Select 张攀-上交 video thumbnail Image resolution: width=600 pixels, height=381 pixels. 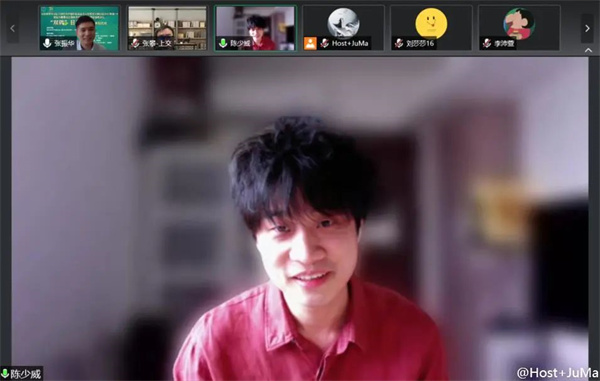click(167, 28)
